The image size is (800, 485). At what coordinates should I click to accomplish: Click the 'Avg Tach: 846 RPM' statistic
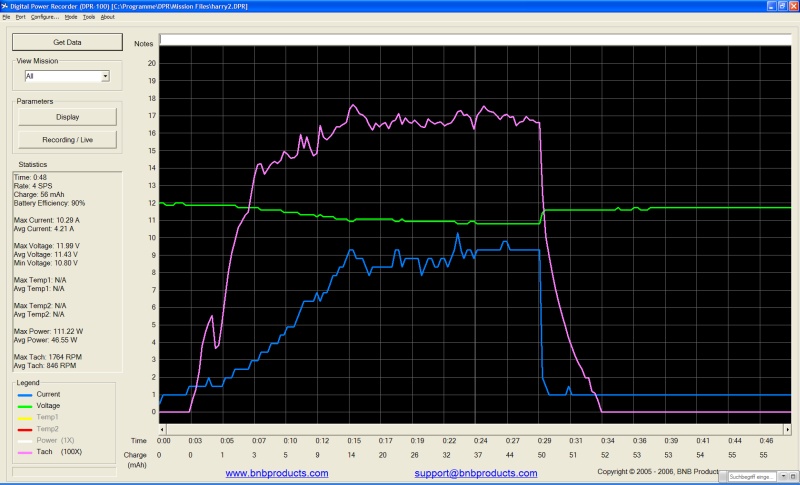point(45,366)
